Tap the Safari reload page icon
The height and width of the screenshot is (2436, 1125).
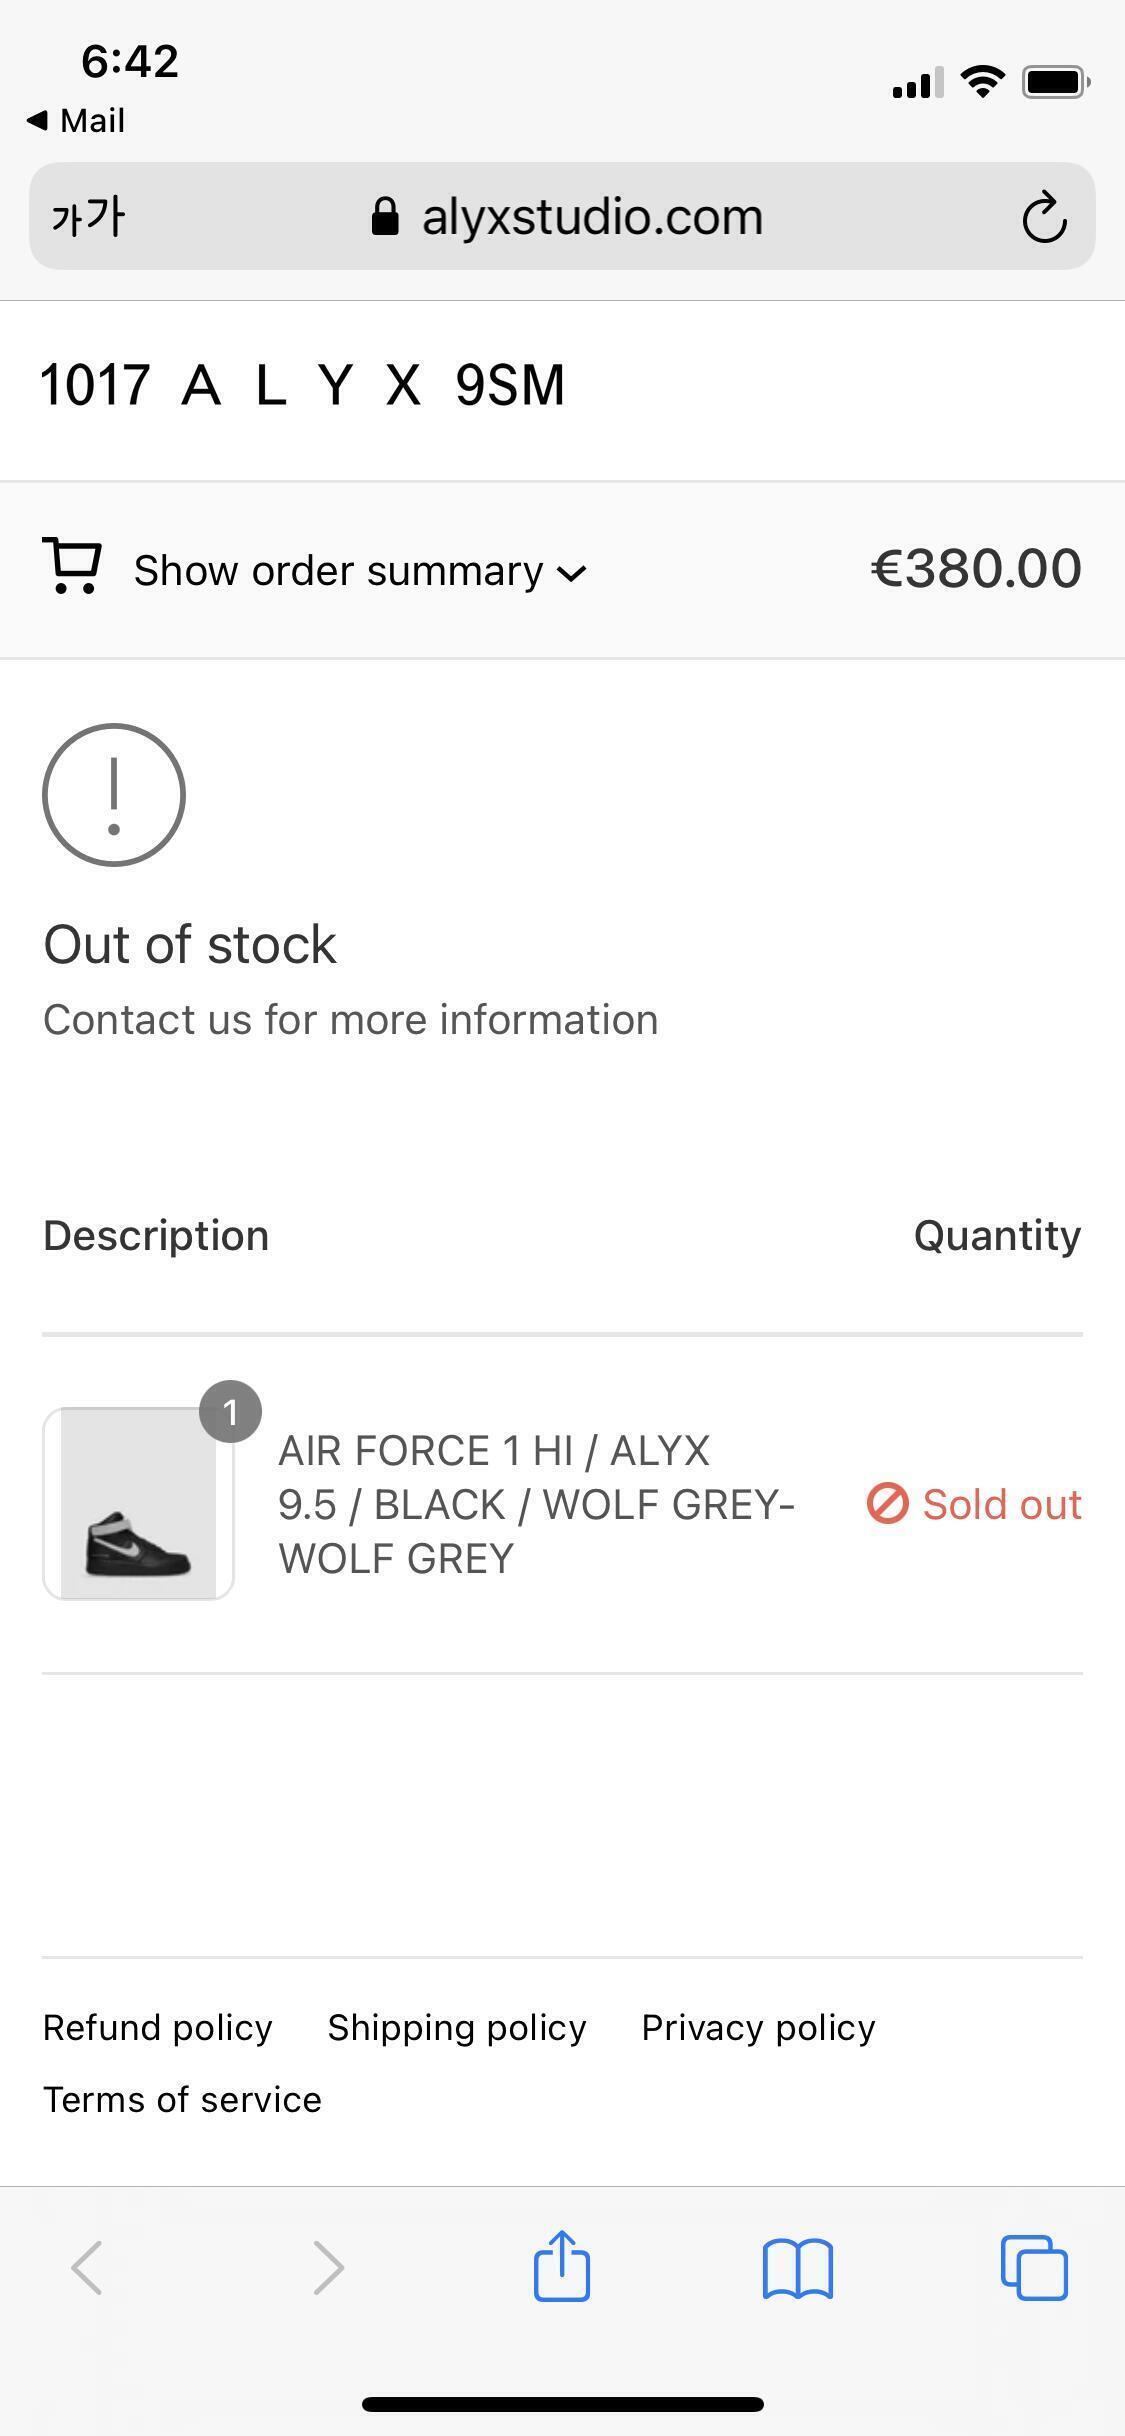point(1044,217)
